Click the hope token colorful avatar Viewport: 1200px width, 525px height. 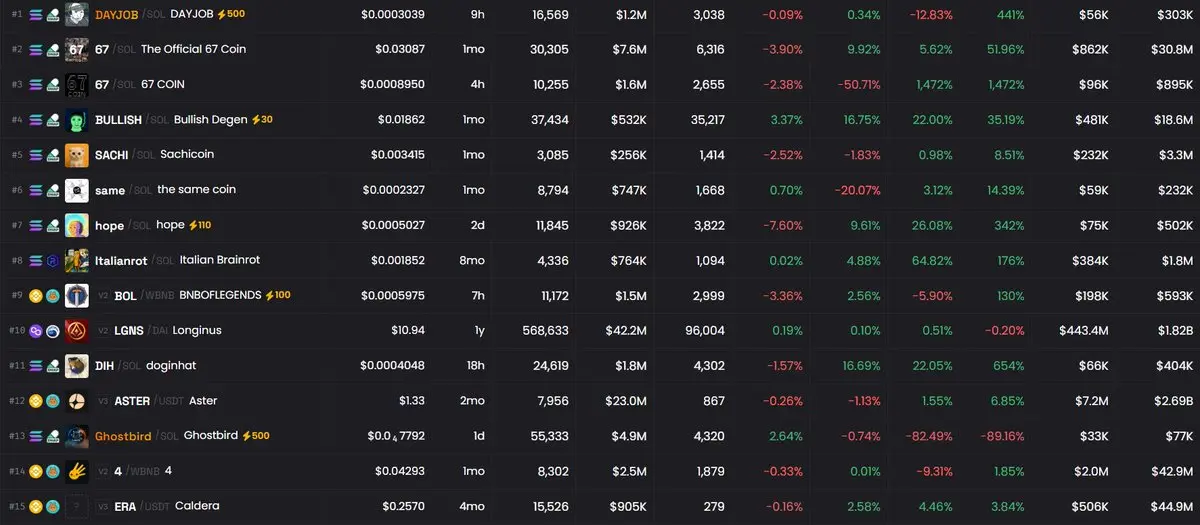76,225
